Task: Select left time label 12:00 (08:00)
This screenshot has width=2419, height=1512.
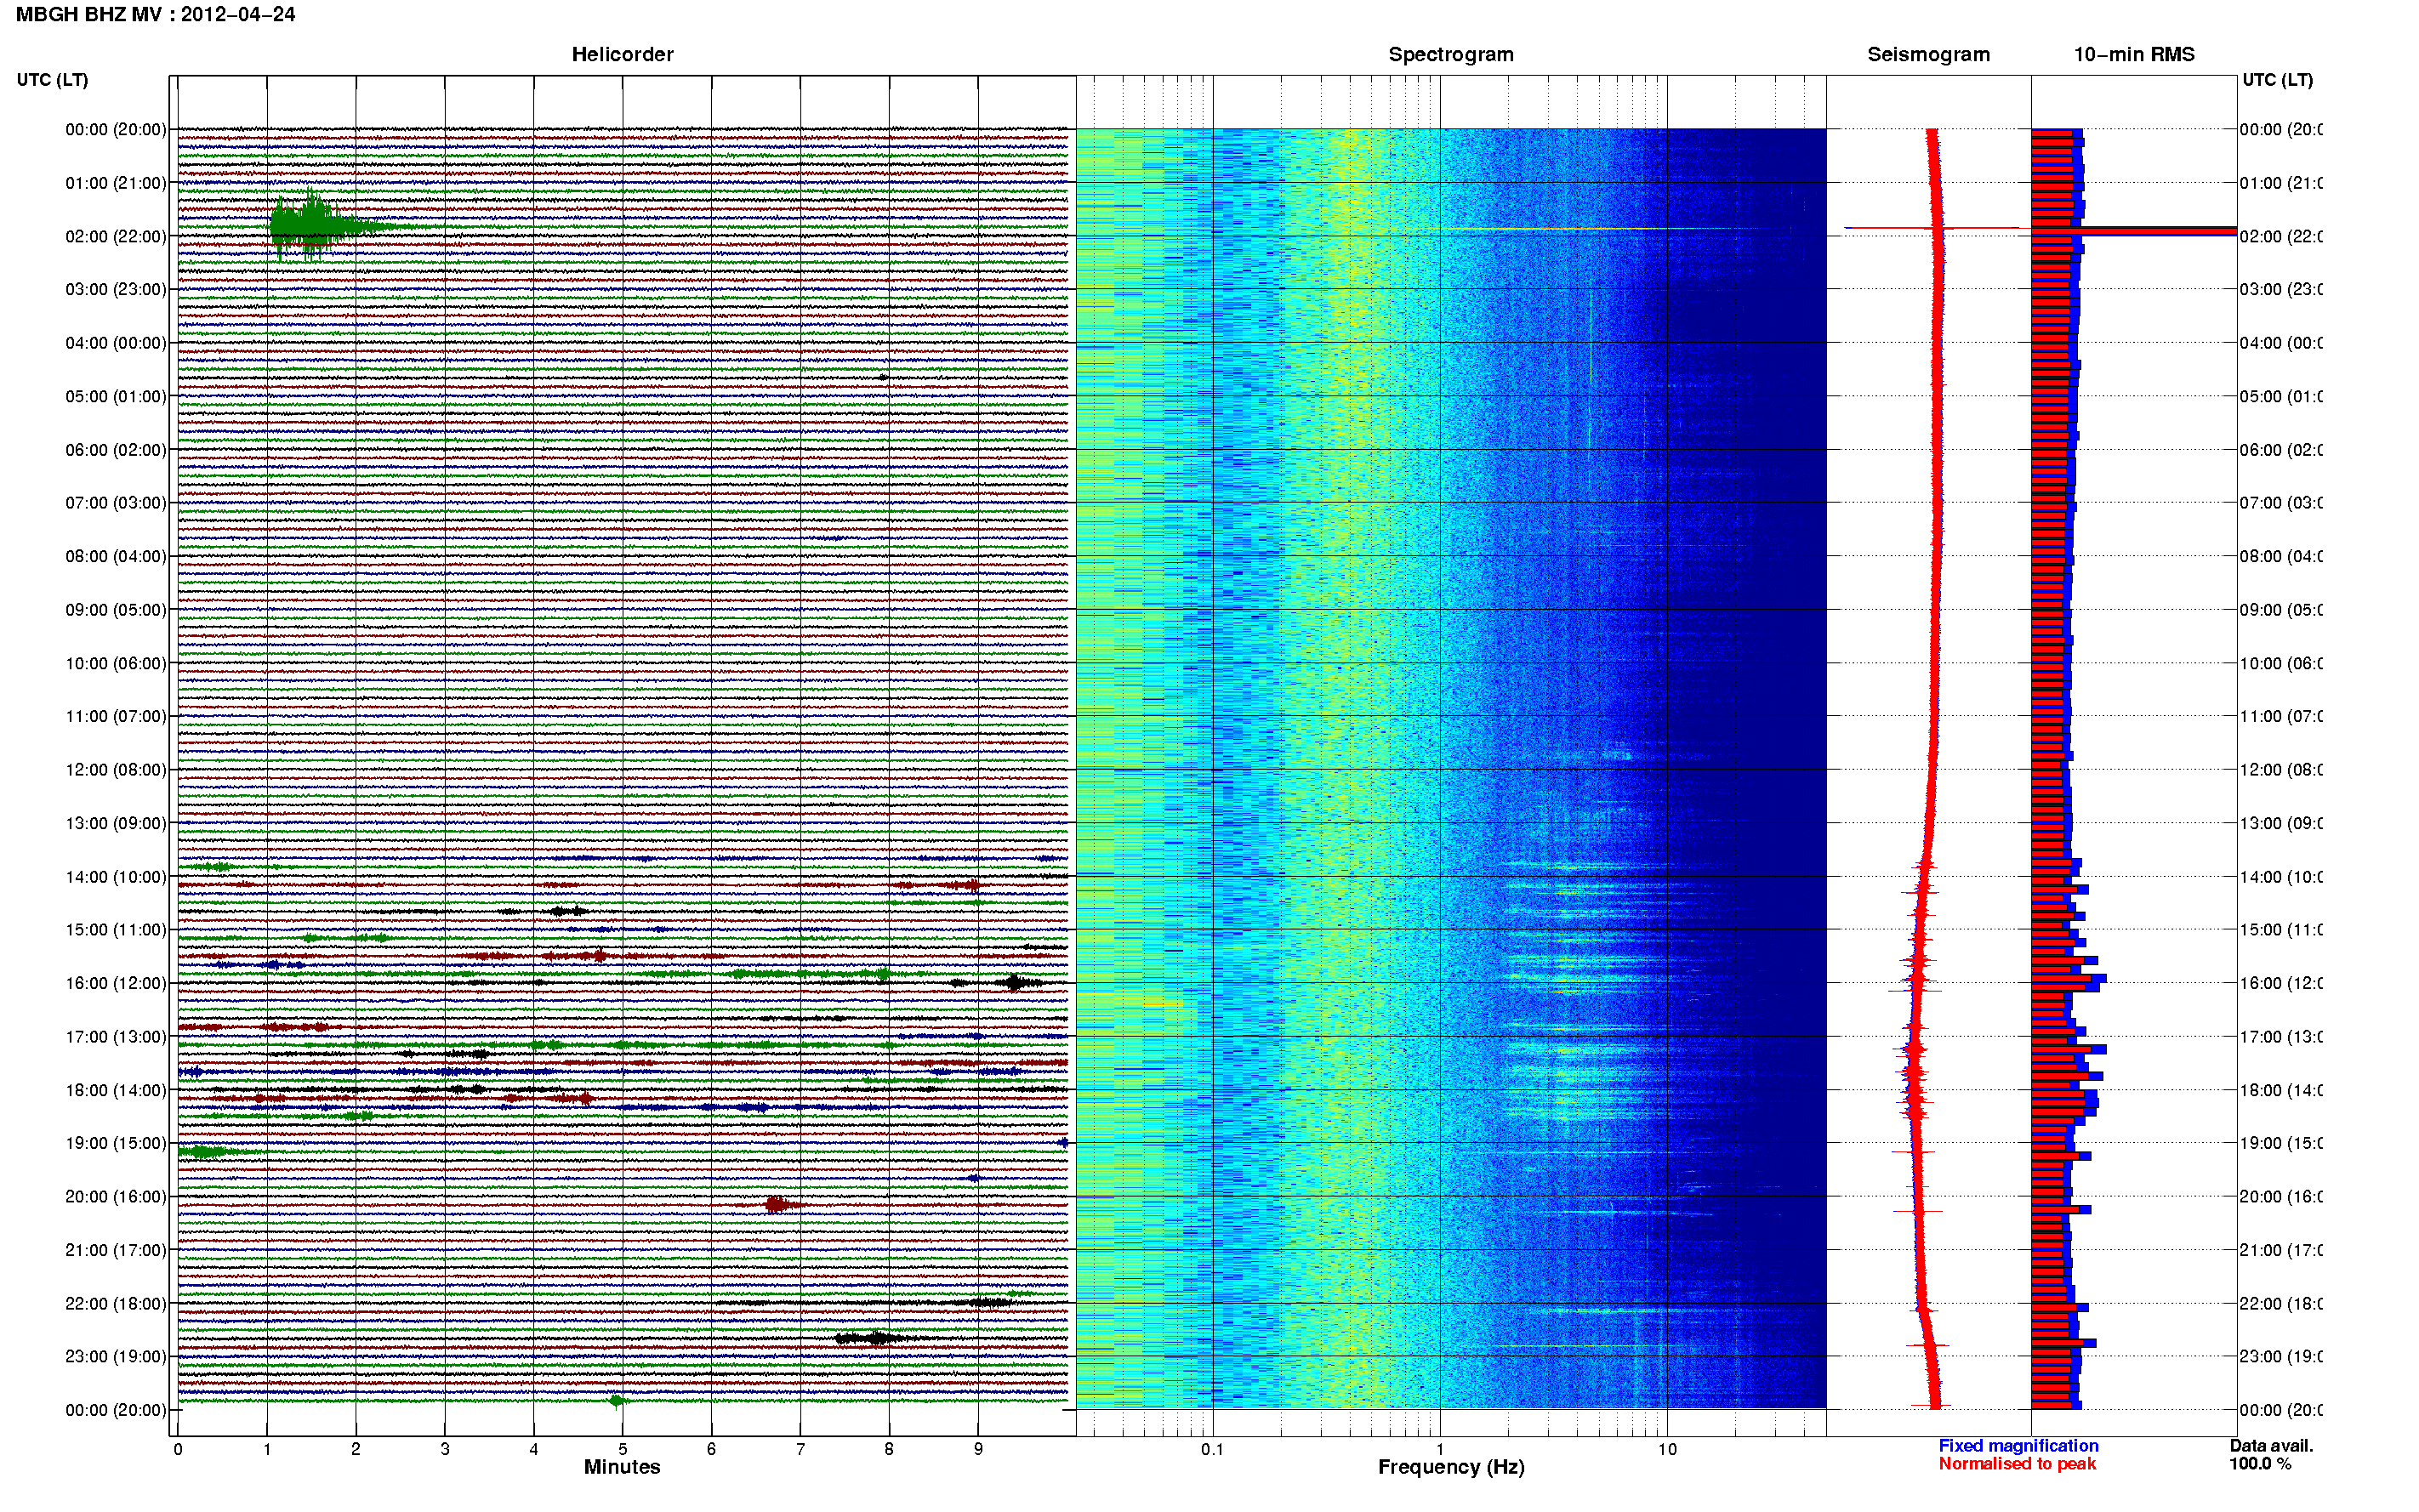Action: point(116,770)
